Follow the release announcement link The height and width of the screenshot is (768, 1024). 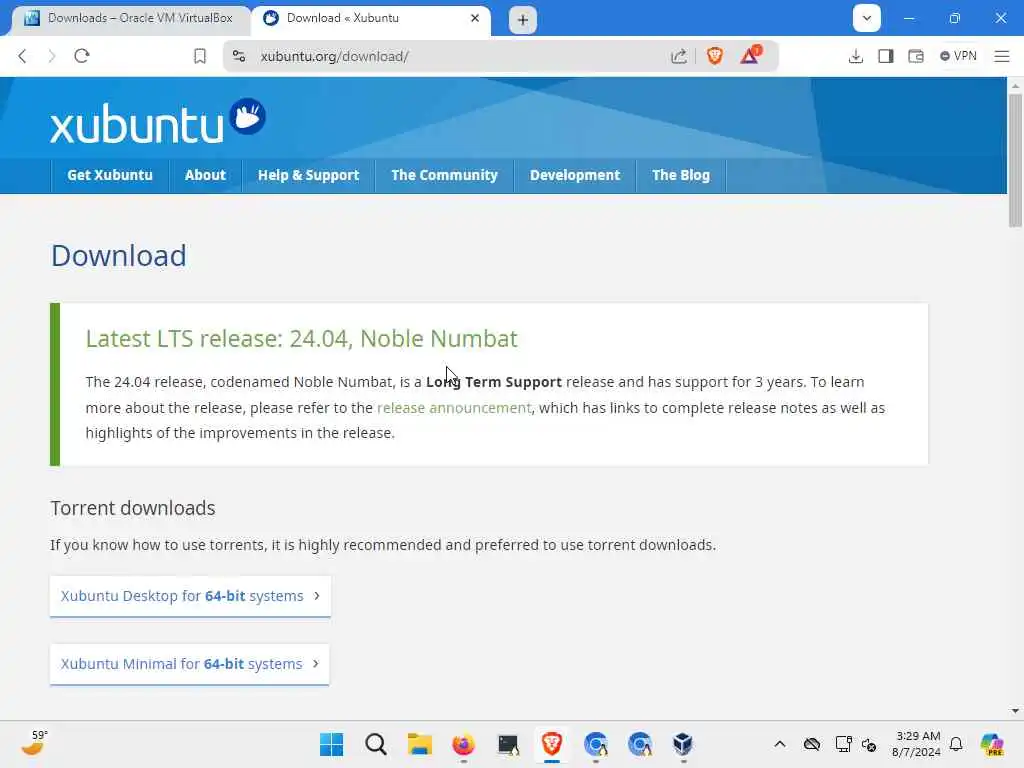click(x=454, y=408)
